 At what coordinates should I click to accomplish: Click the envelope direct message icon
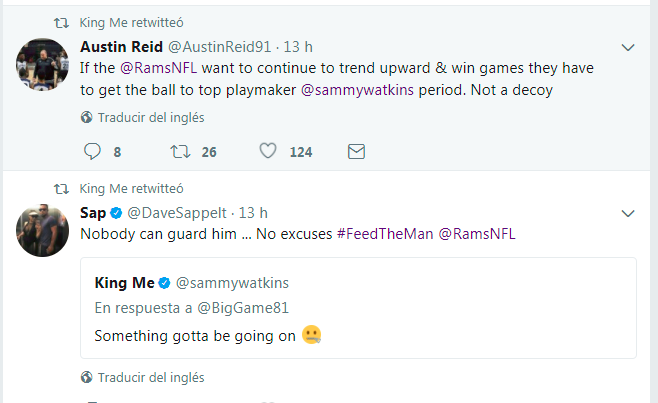355,152
